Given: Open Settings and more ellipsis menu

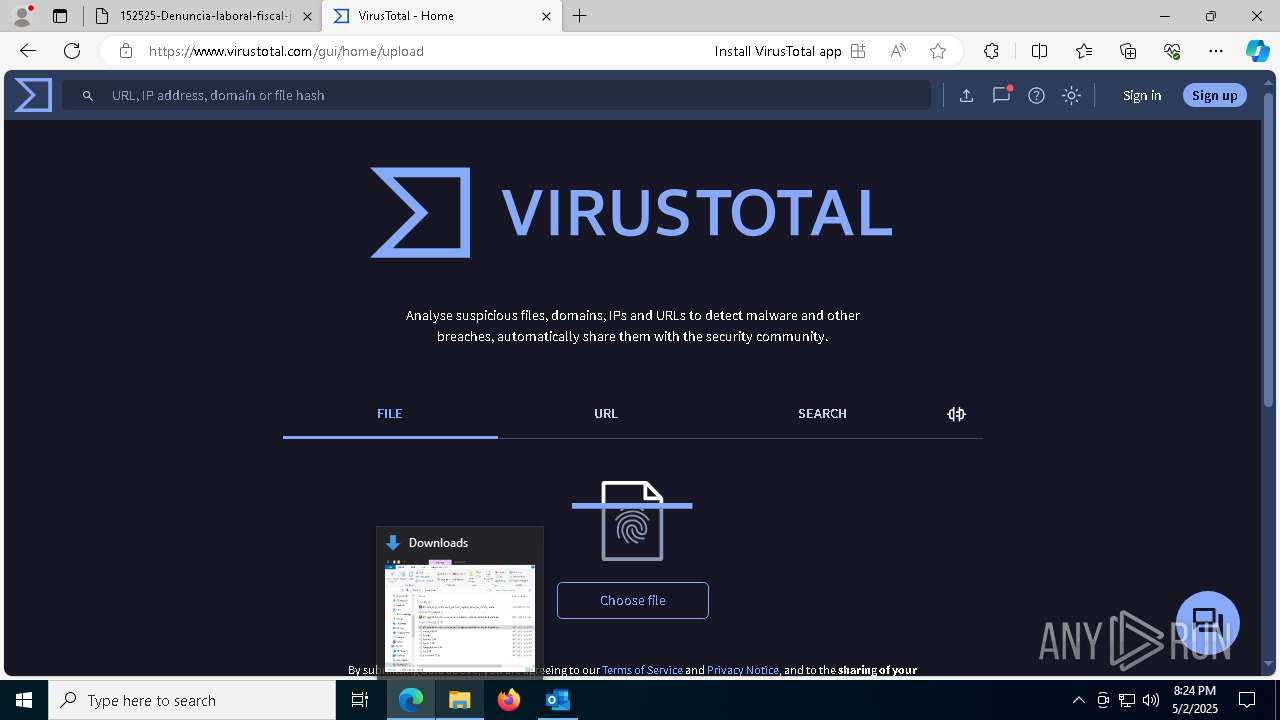Looking at the screenshot, I should pyautogui.click(x=1216, y=51).
